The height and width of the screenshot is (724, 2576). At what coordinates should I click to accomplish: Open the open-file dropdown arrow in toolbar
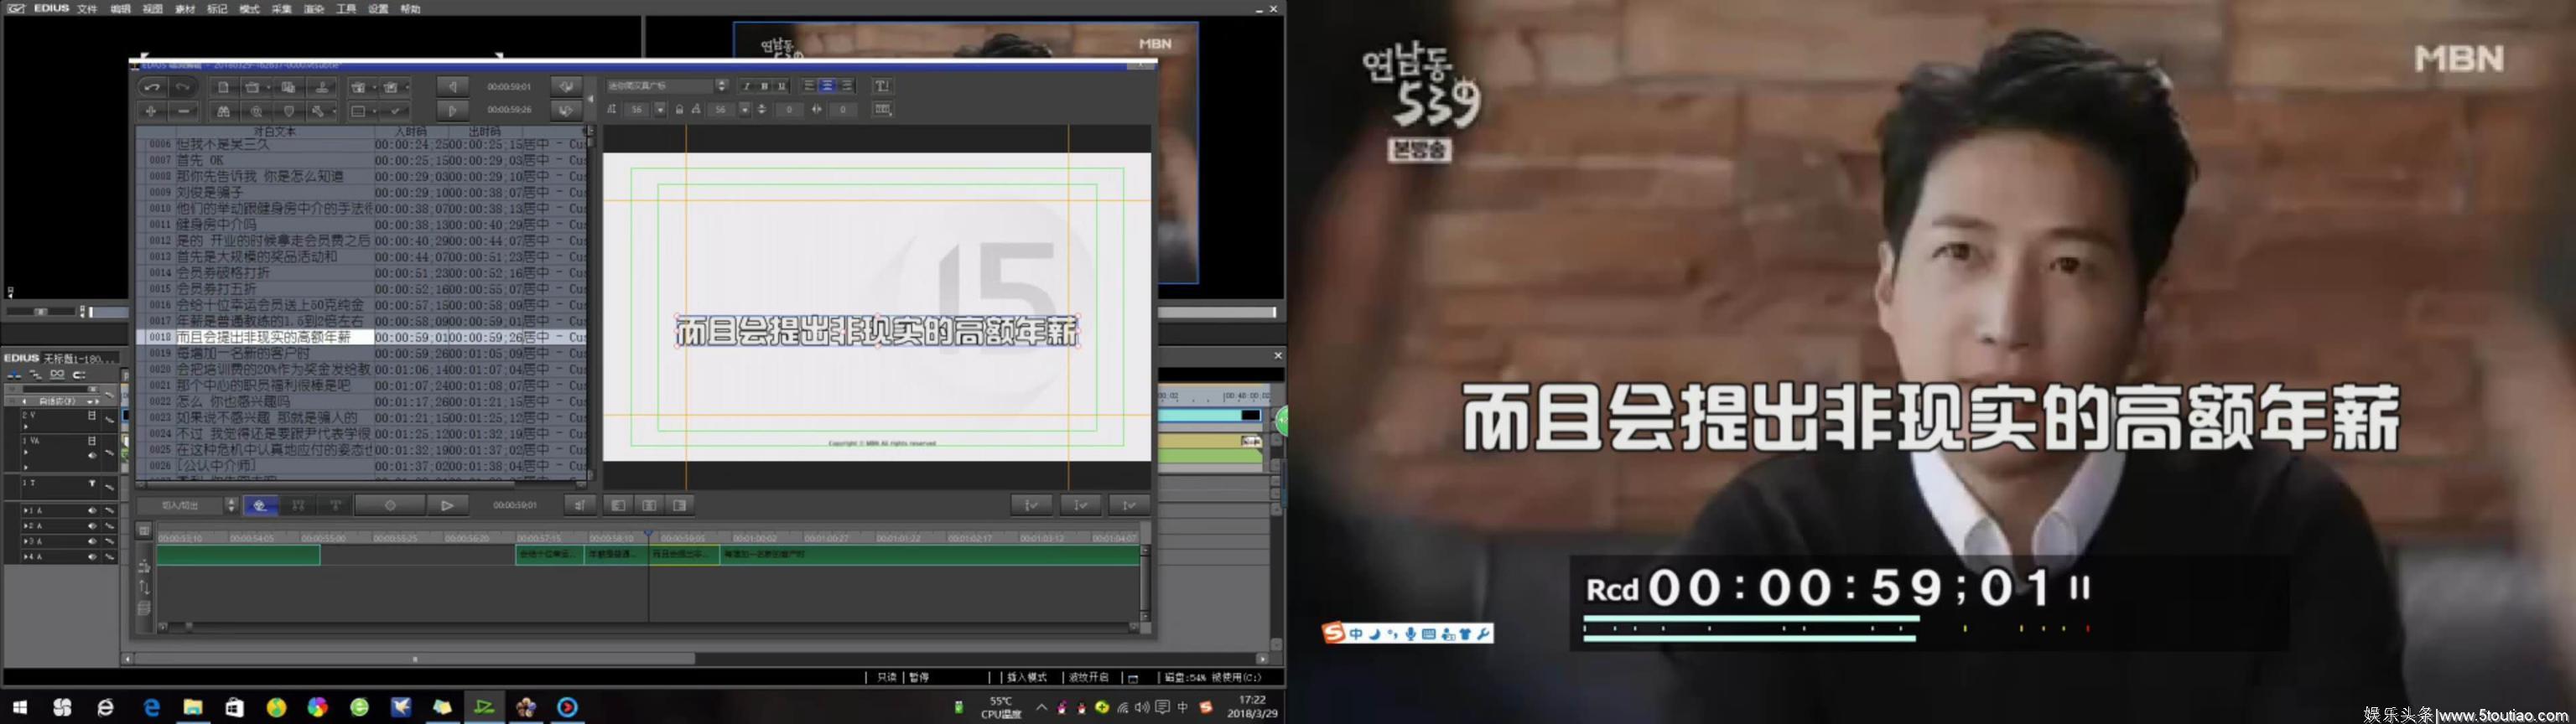[x=269, y=88]
